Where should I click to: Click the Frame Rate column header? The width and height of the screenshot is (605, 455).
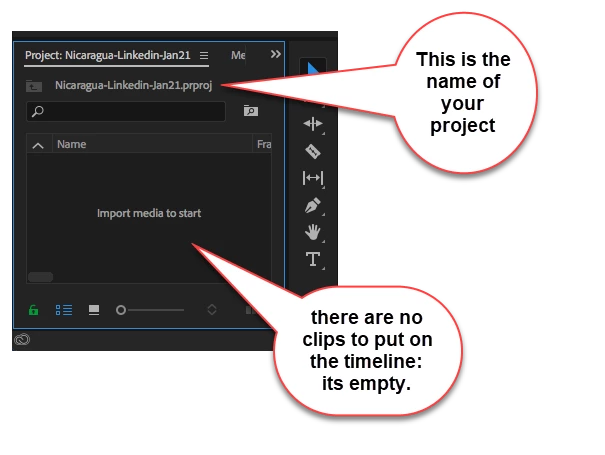pos(264,144)
